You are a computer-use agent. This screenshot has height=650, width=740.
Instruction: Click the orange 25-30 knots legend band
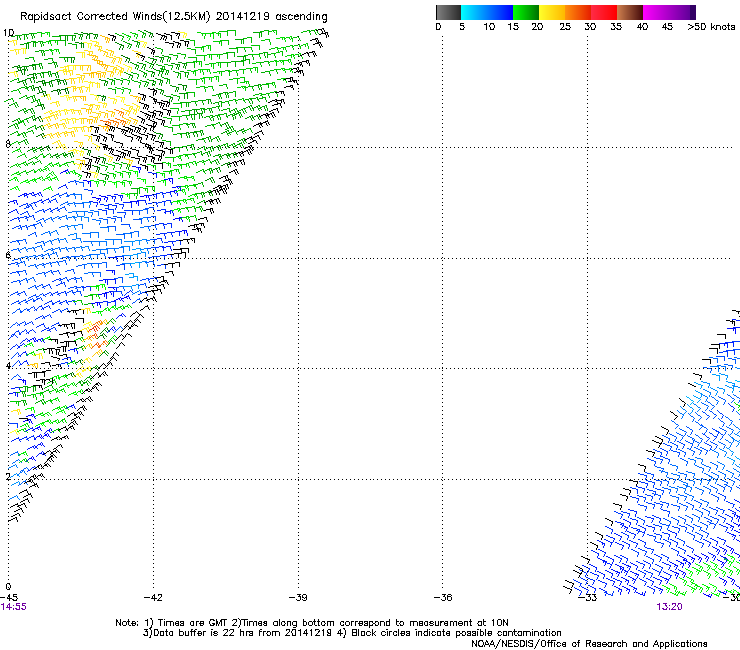pyautogui.click(x=578, y=12)
